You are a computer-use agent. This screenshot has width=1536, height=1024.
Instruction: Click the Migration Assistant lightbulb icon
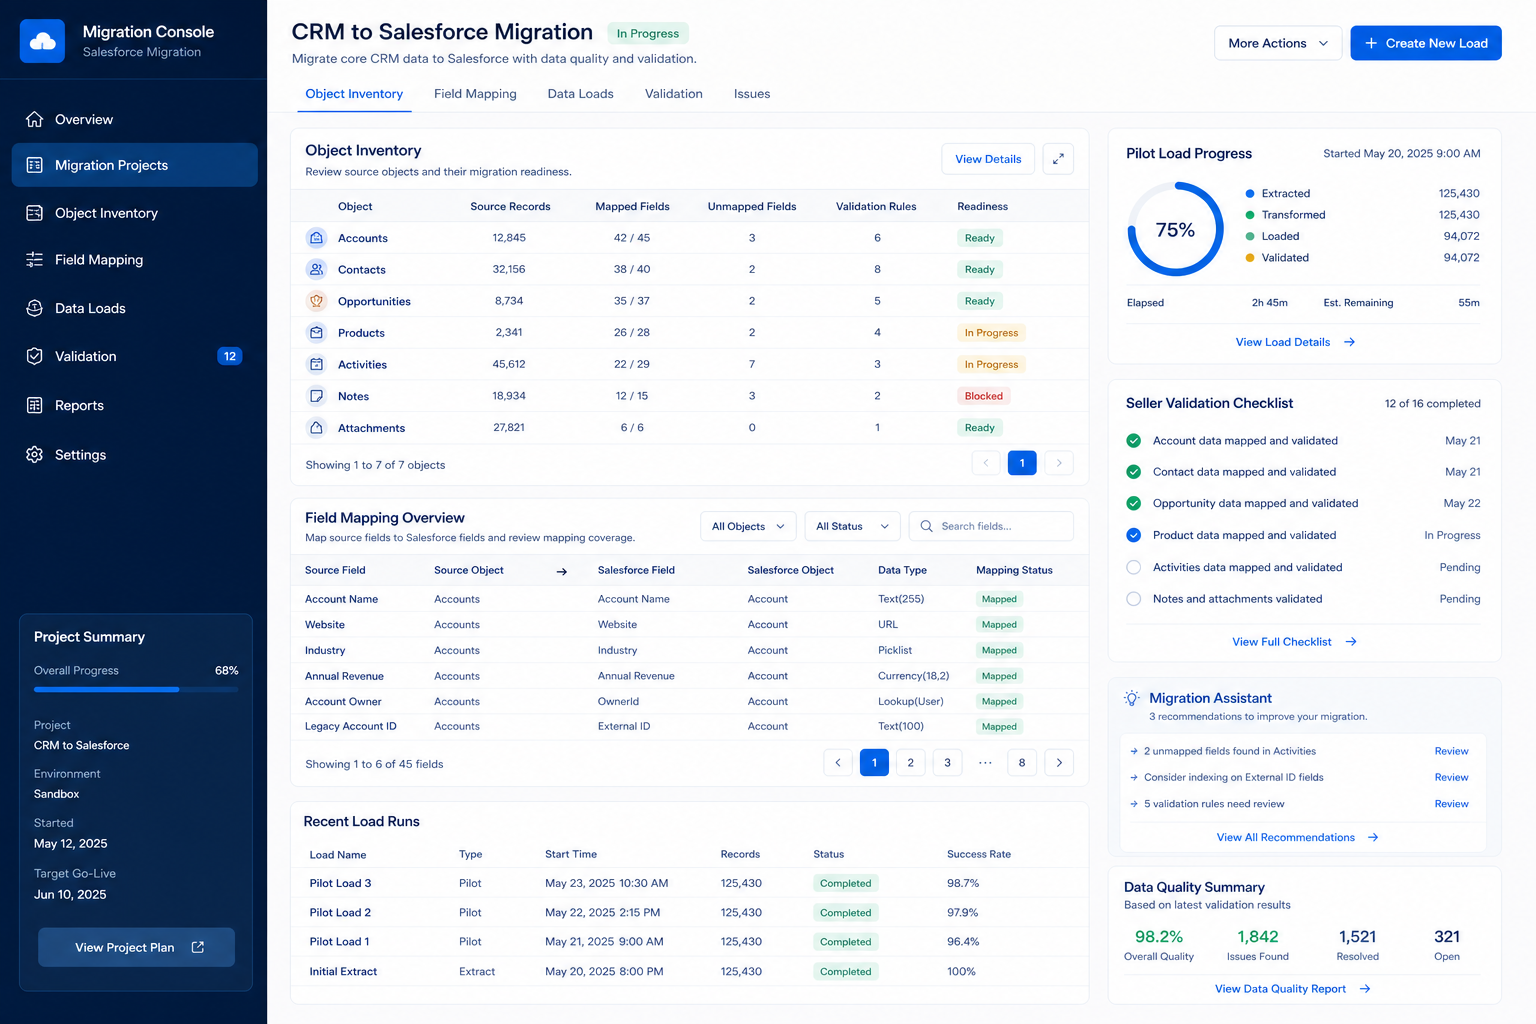tap(1132, 698)
